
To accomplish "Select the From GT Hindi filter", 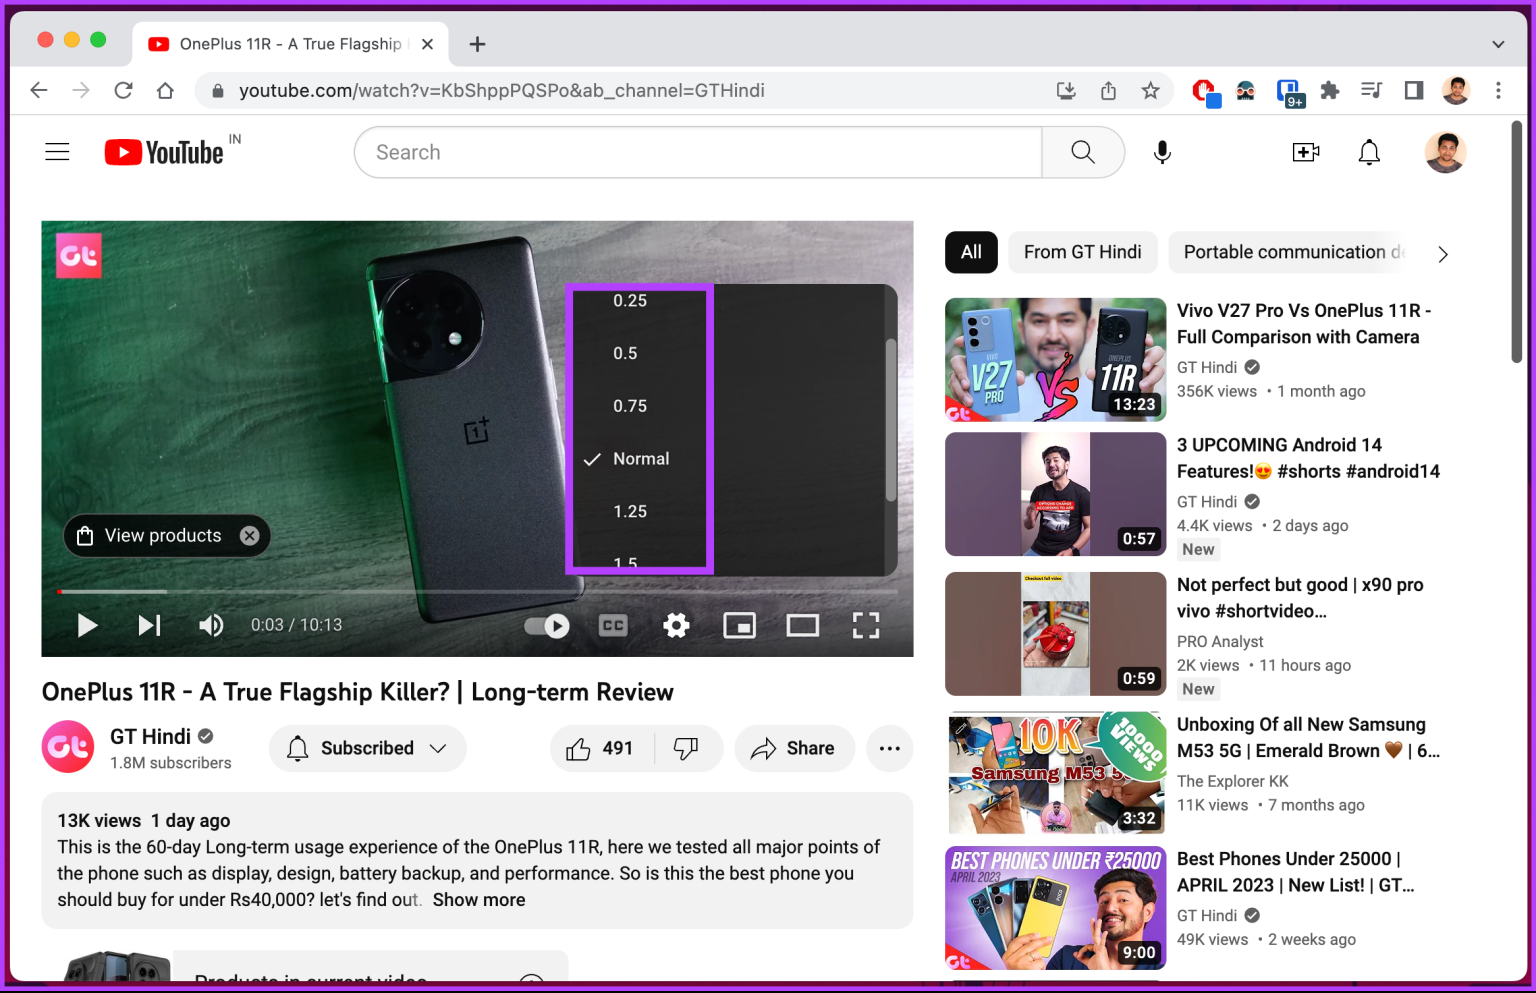I will click(x=1082, y=252).
